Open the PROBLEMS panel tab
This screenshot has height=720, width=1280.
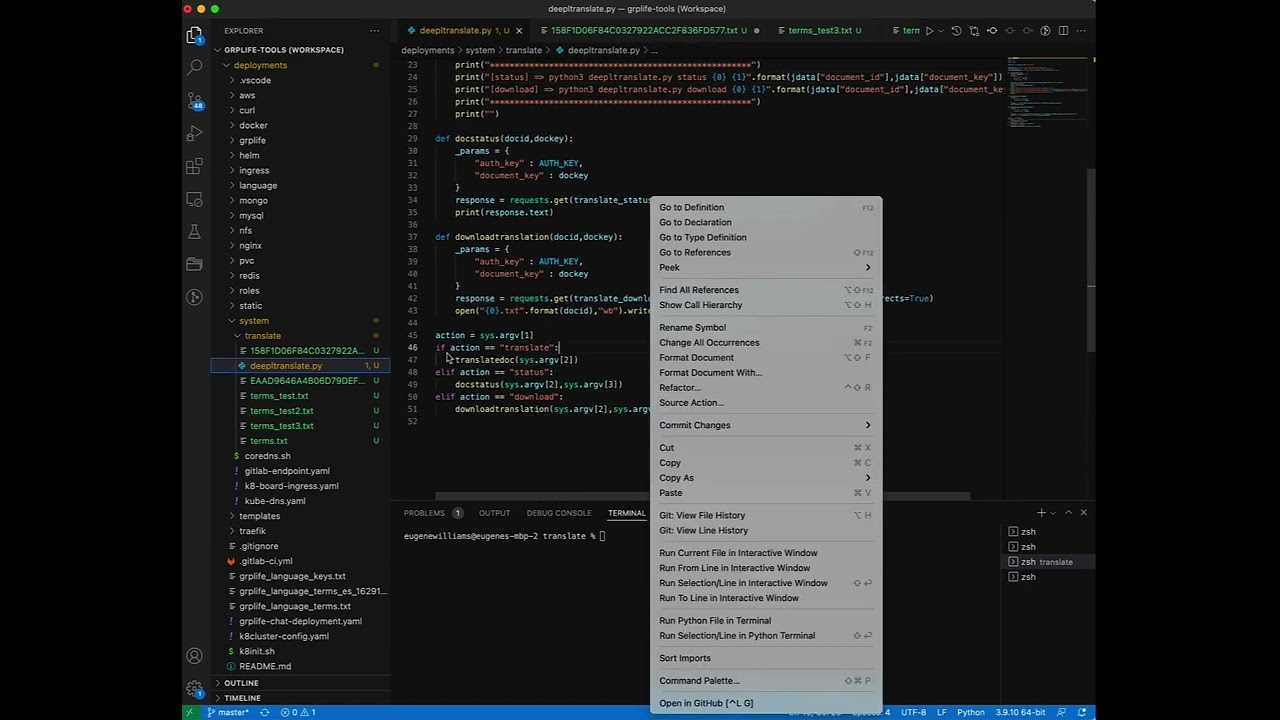[433, 513]
